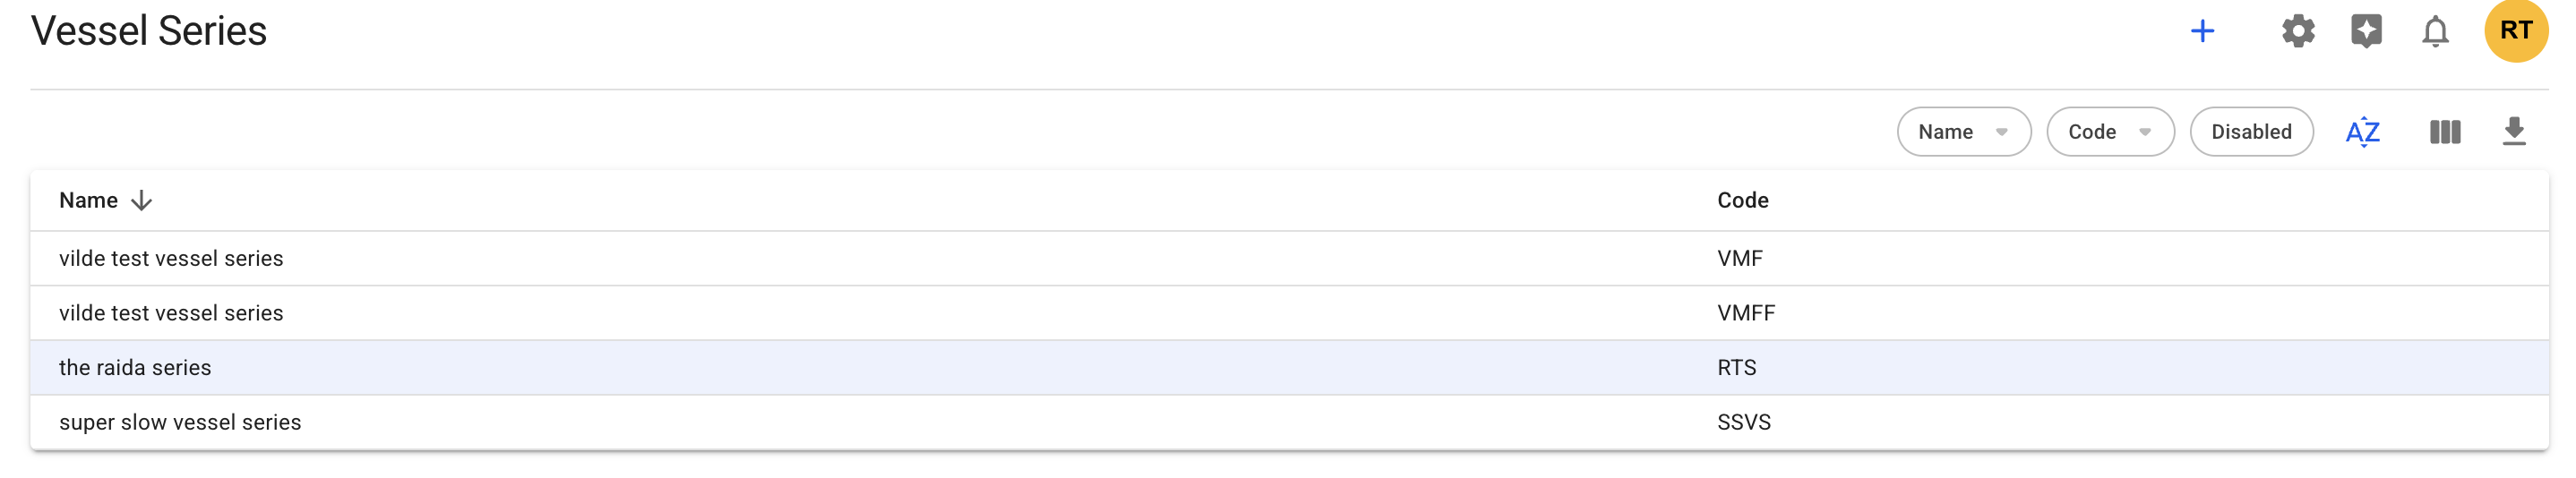Open the notifications bell
2576x478 pixels.
tap(2435, 31)
